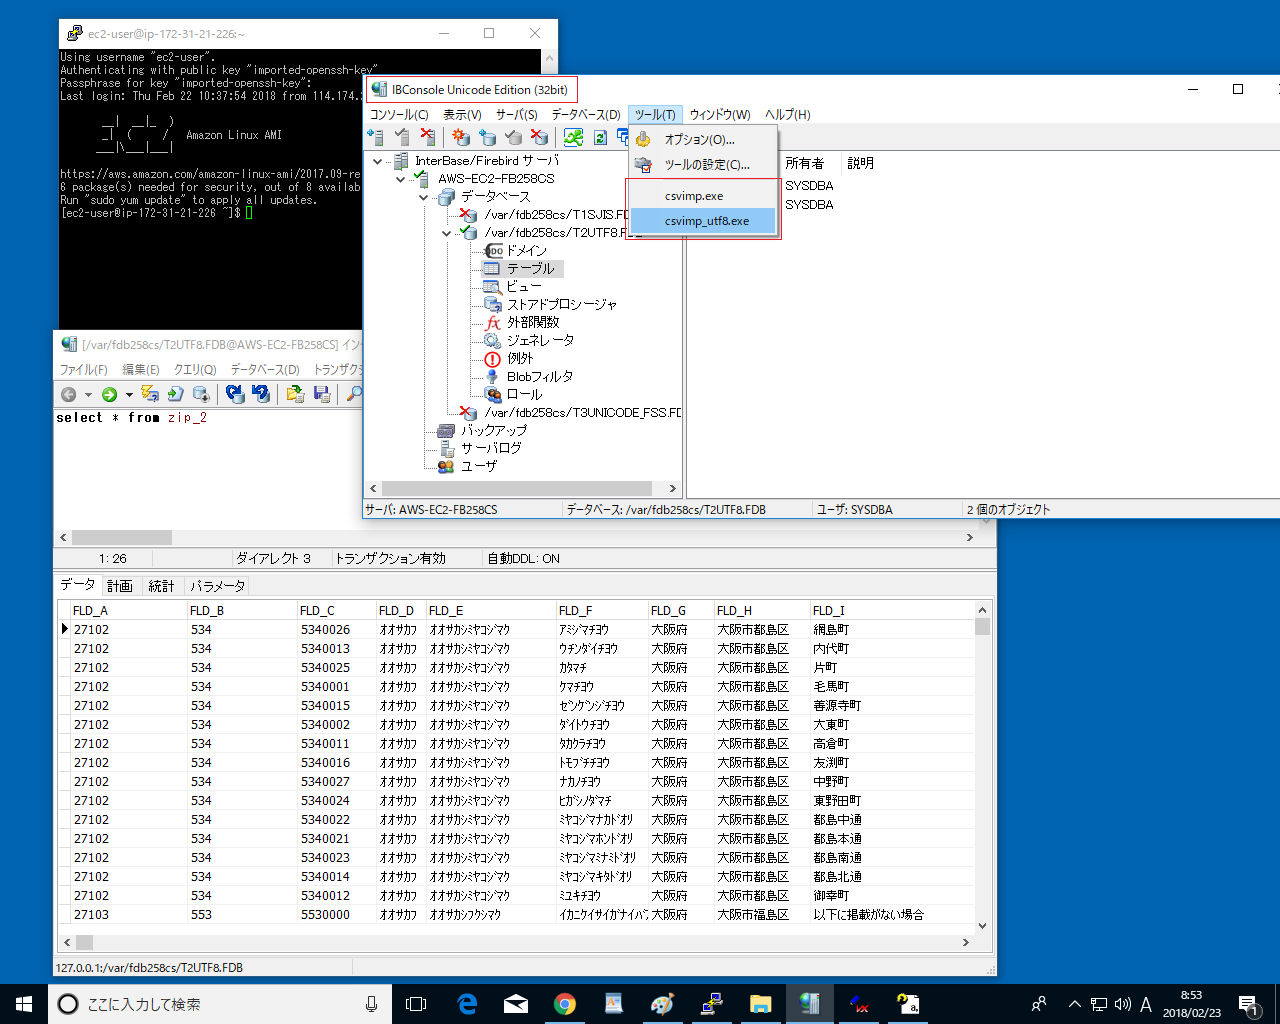Click the create database toolbar icon with orange star
Viewport: 1280px width, 1024px height.
(460, 137)
